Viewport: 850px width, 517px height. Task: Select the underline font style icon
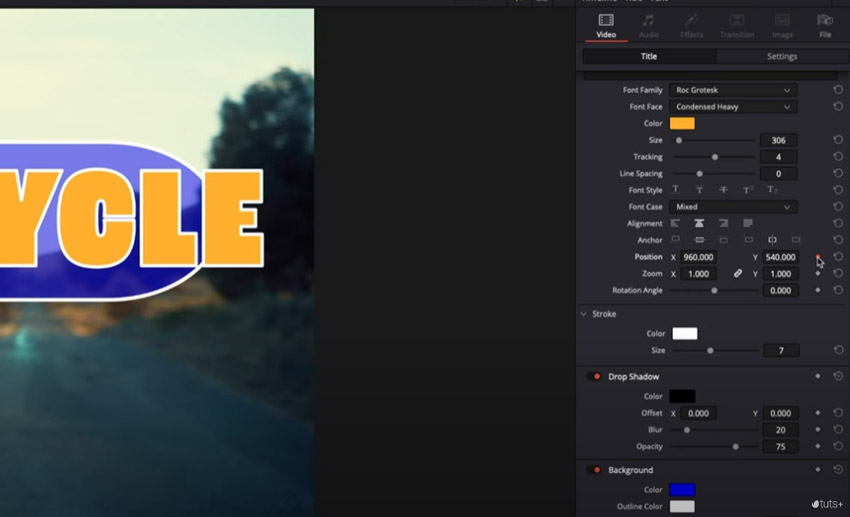pos(675,190)
